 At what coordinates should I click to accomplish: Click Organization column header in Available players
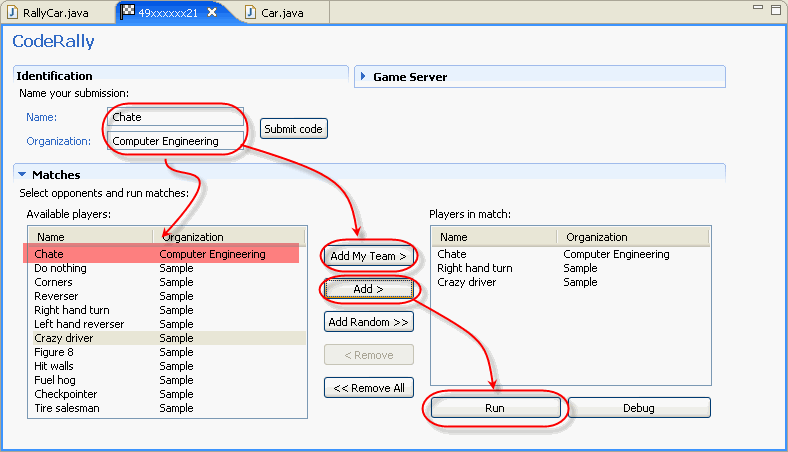tap(229, 237)
